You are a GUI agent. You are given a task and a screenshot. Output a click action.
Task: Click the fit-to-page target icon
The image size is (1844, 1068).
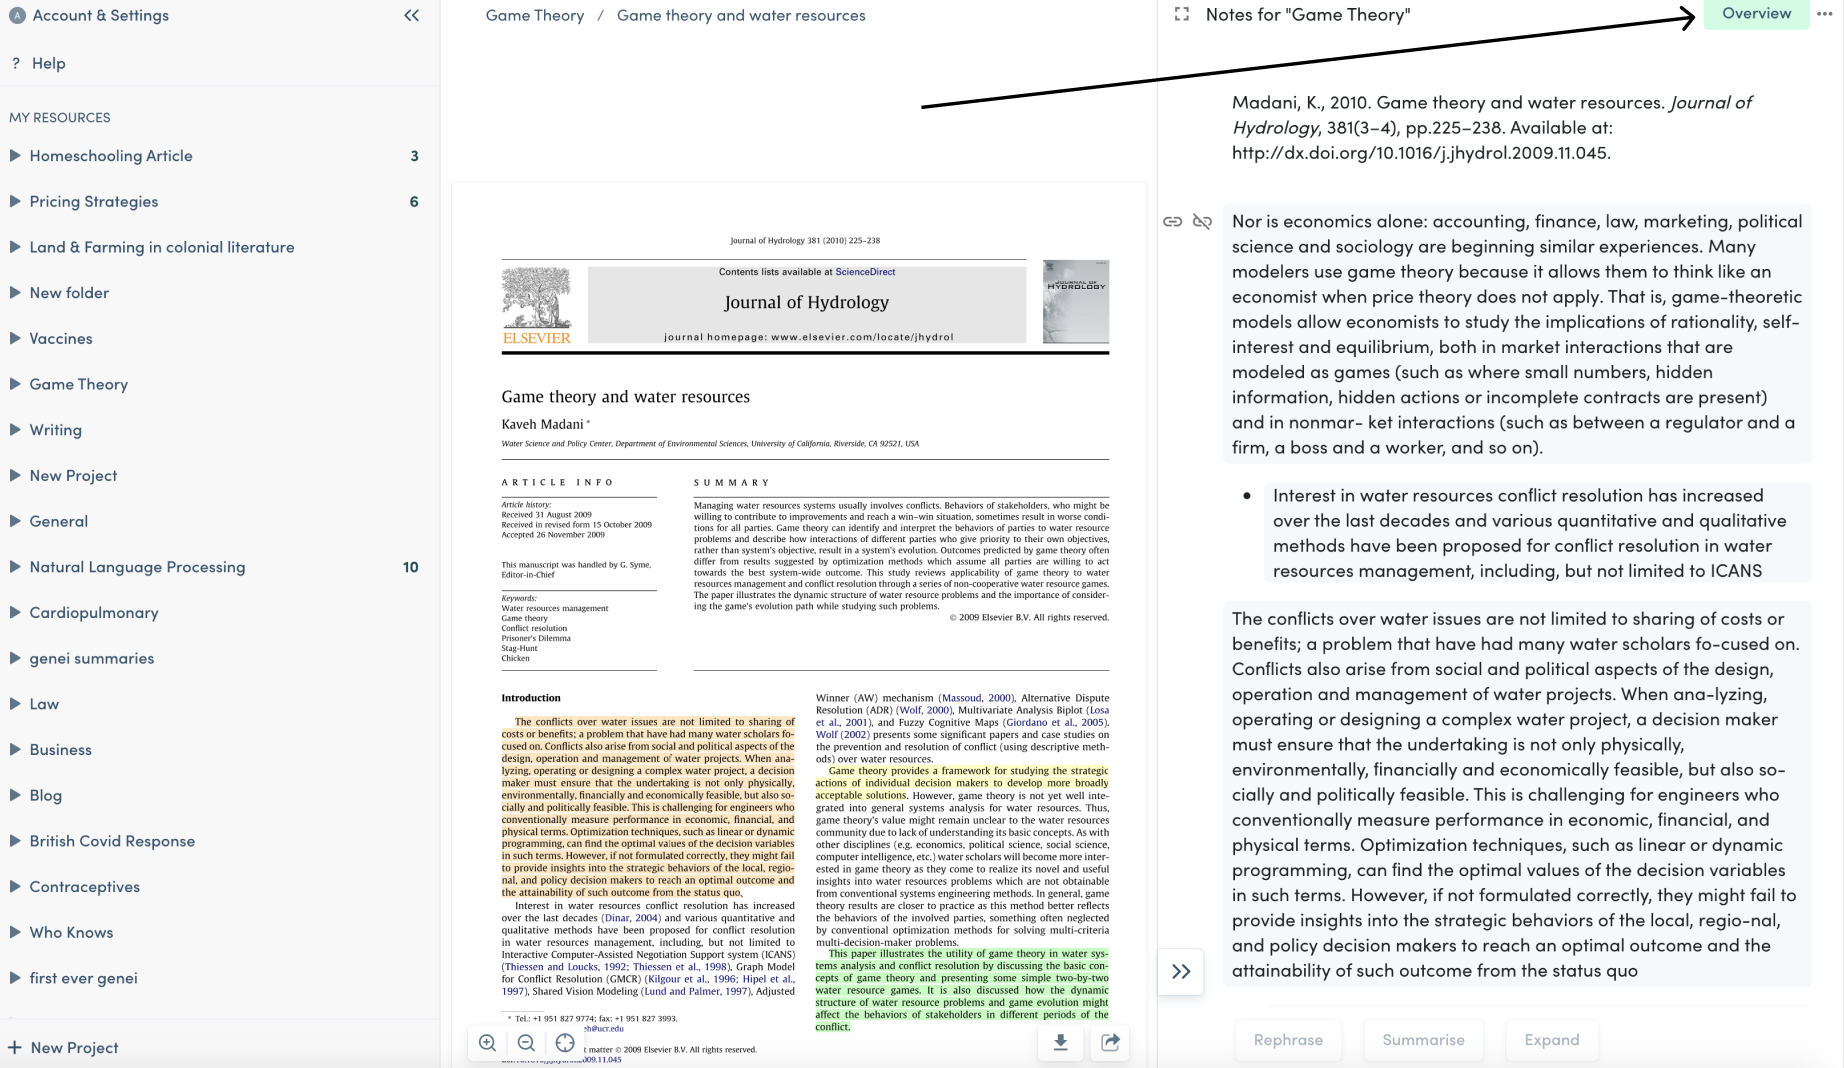(x=565, y=1042)
